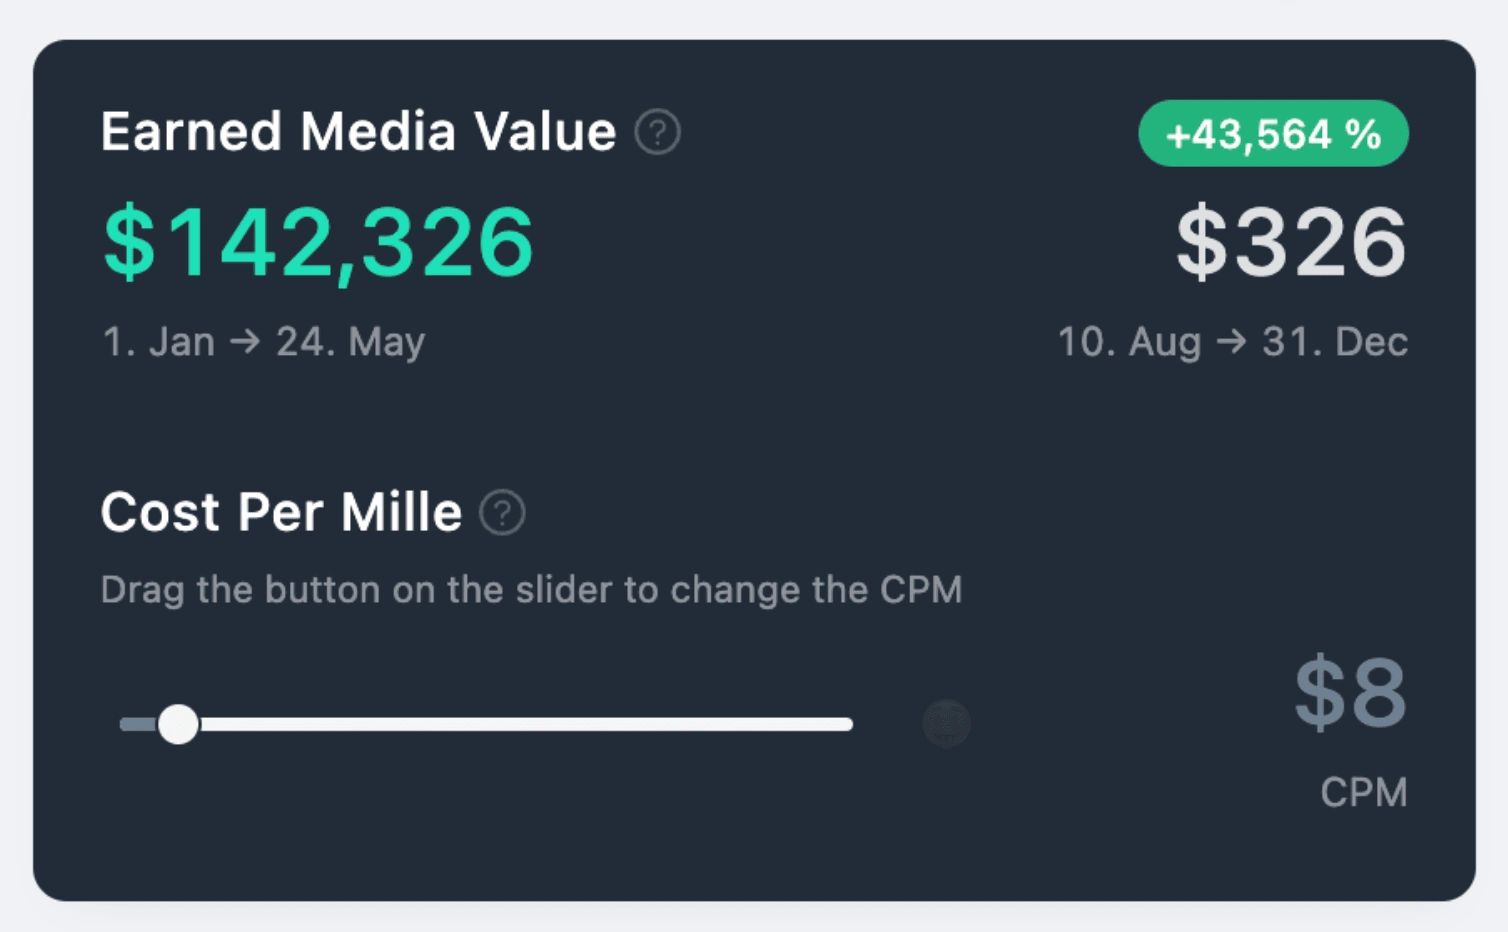Screen dimensions: 1508x932
Task: Select the $326 comparison value
Action: (x=1291, y=243)
